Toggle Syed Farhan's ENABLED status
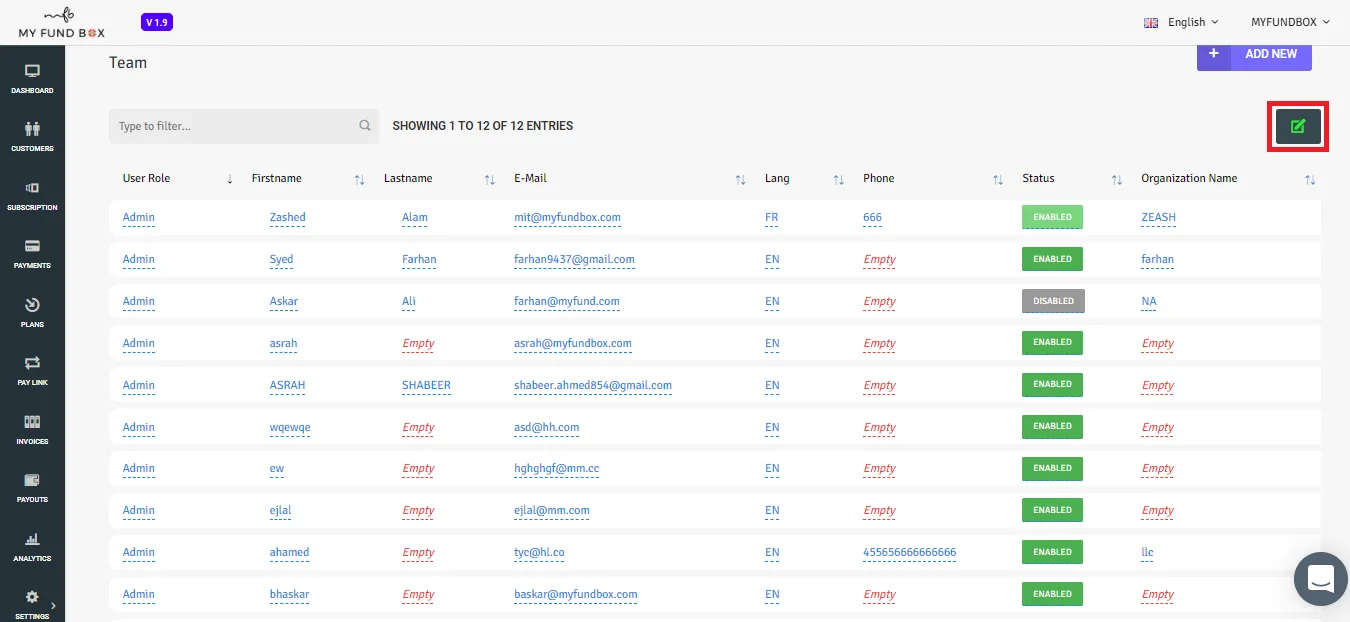Viewport: 1350px width, 622px height. coord(1052,259)
